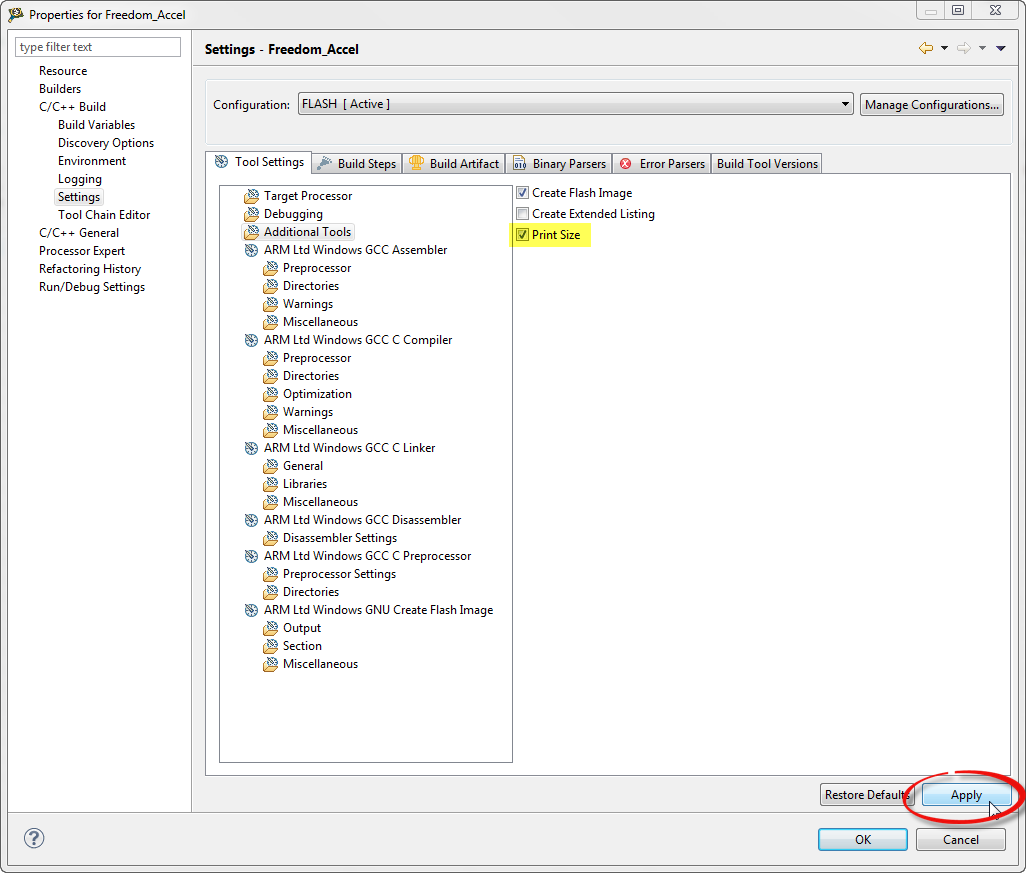Click the Target Processor folder icon
Image resolution: width=1026 pixels, height=873 pixels.
[x=251, y=196]
